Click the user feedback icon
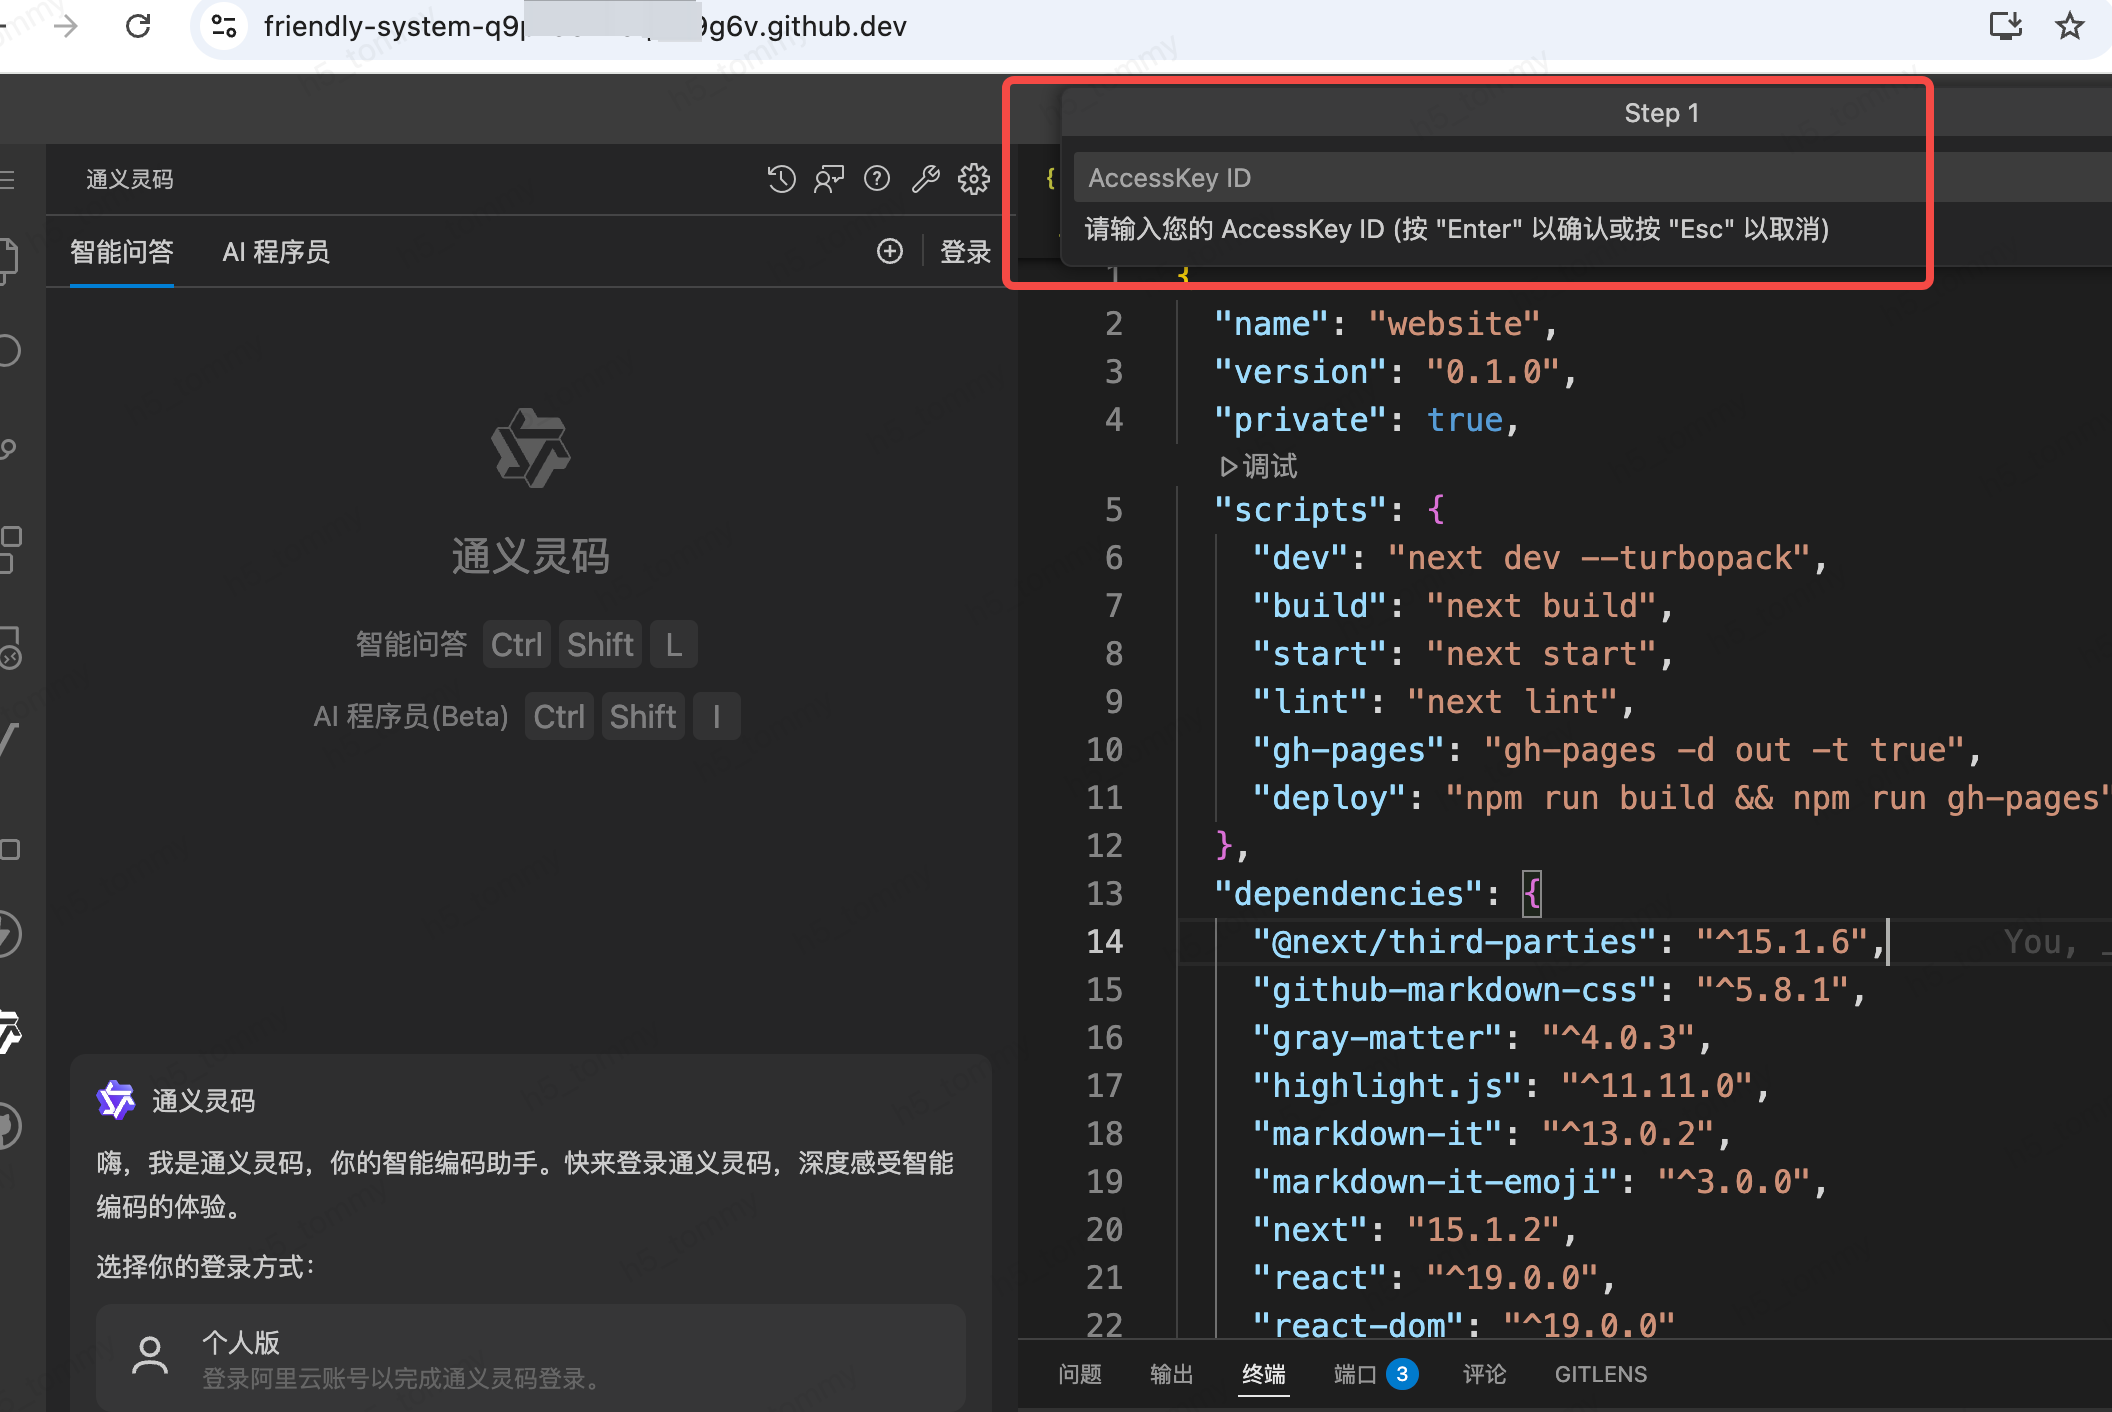 [x=829, y=179]
